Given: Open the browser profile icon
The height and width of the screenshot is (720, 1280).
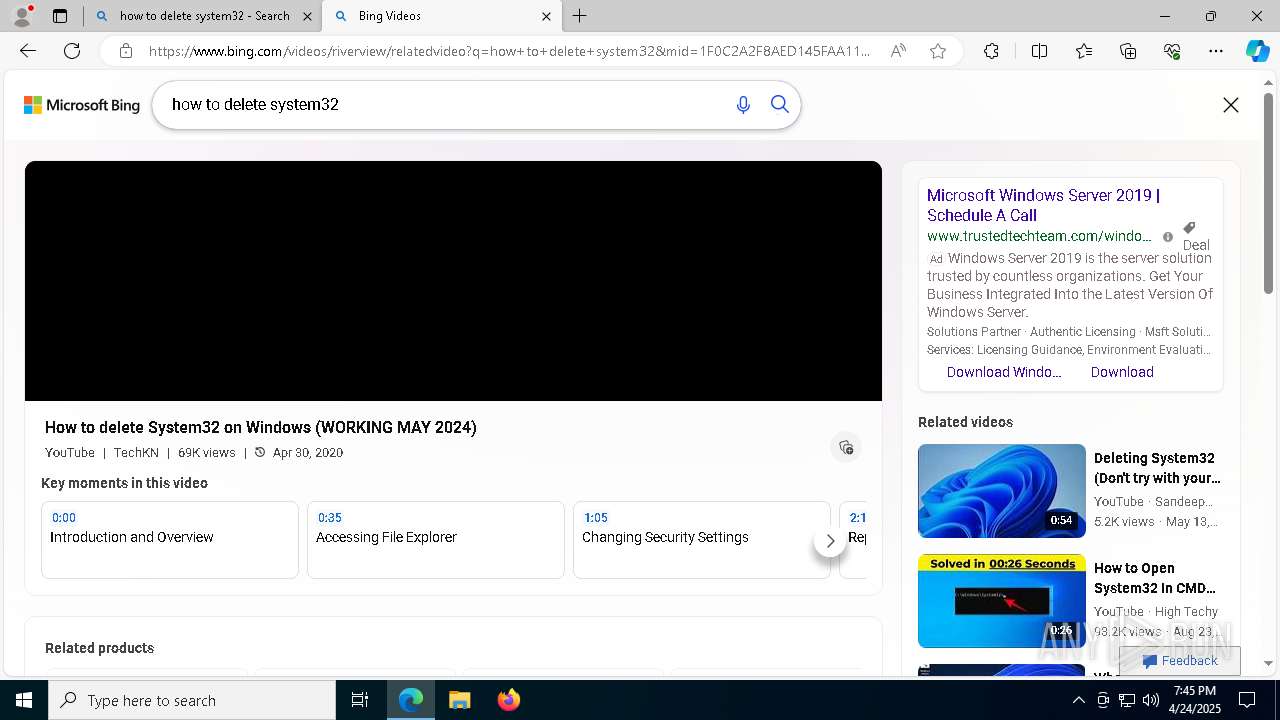Looking at the screenshot, I should [22, 16].
